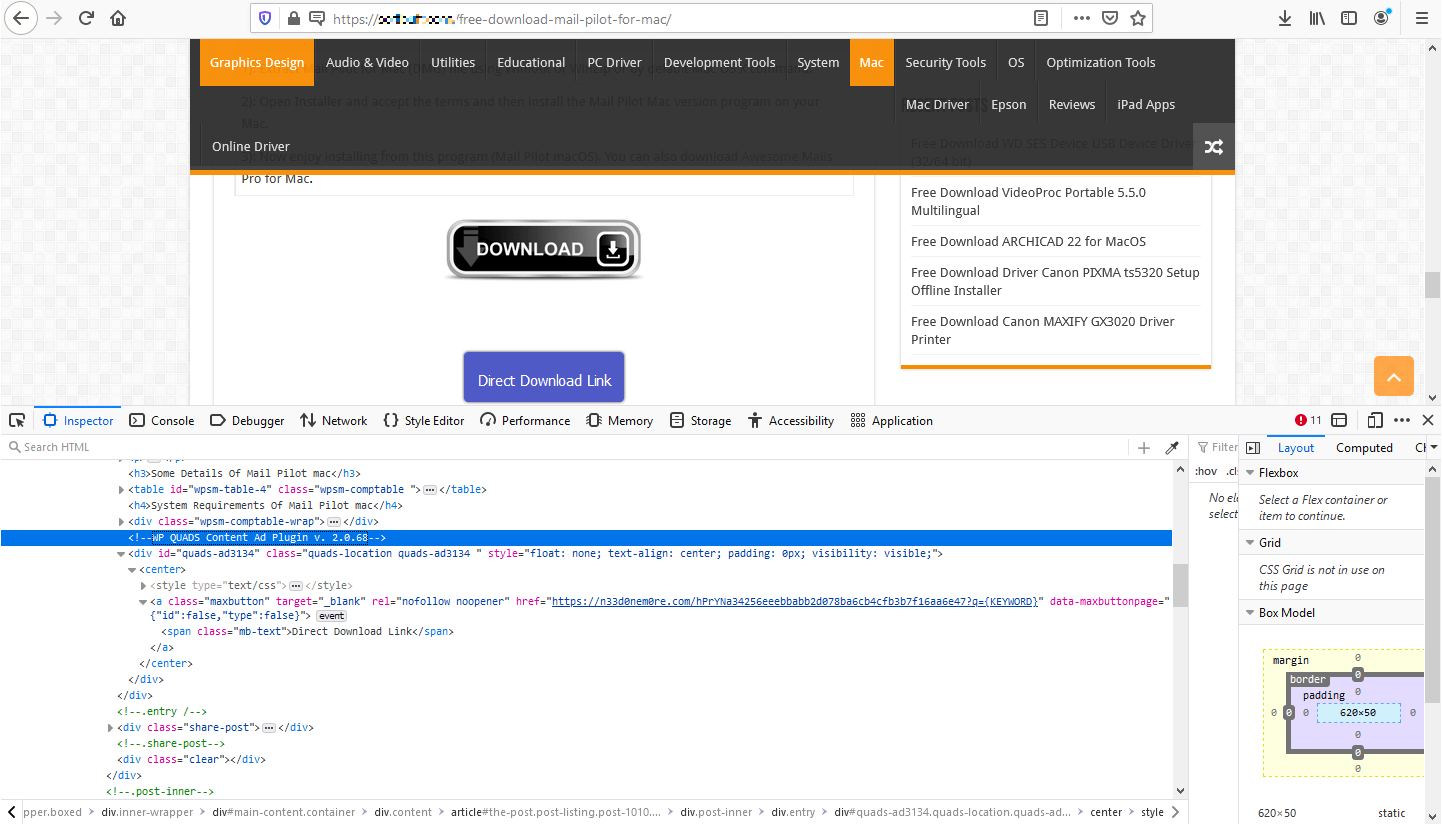Open Free Download ARCHICAD 22 for MacOS
This screenshot has height=824, width=1443.
1028,241
